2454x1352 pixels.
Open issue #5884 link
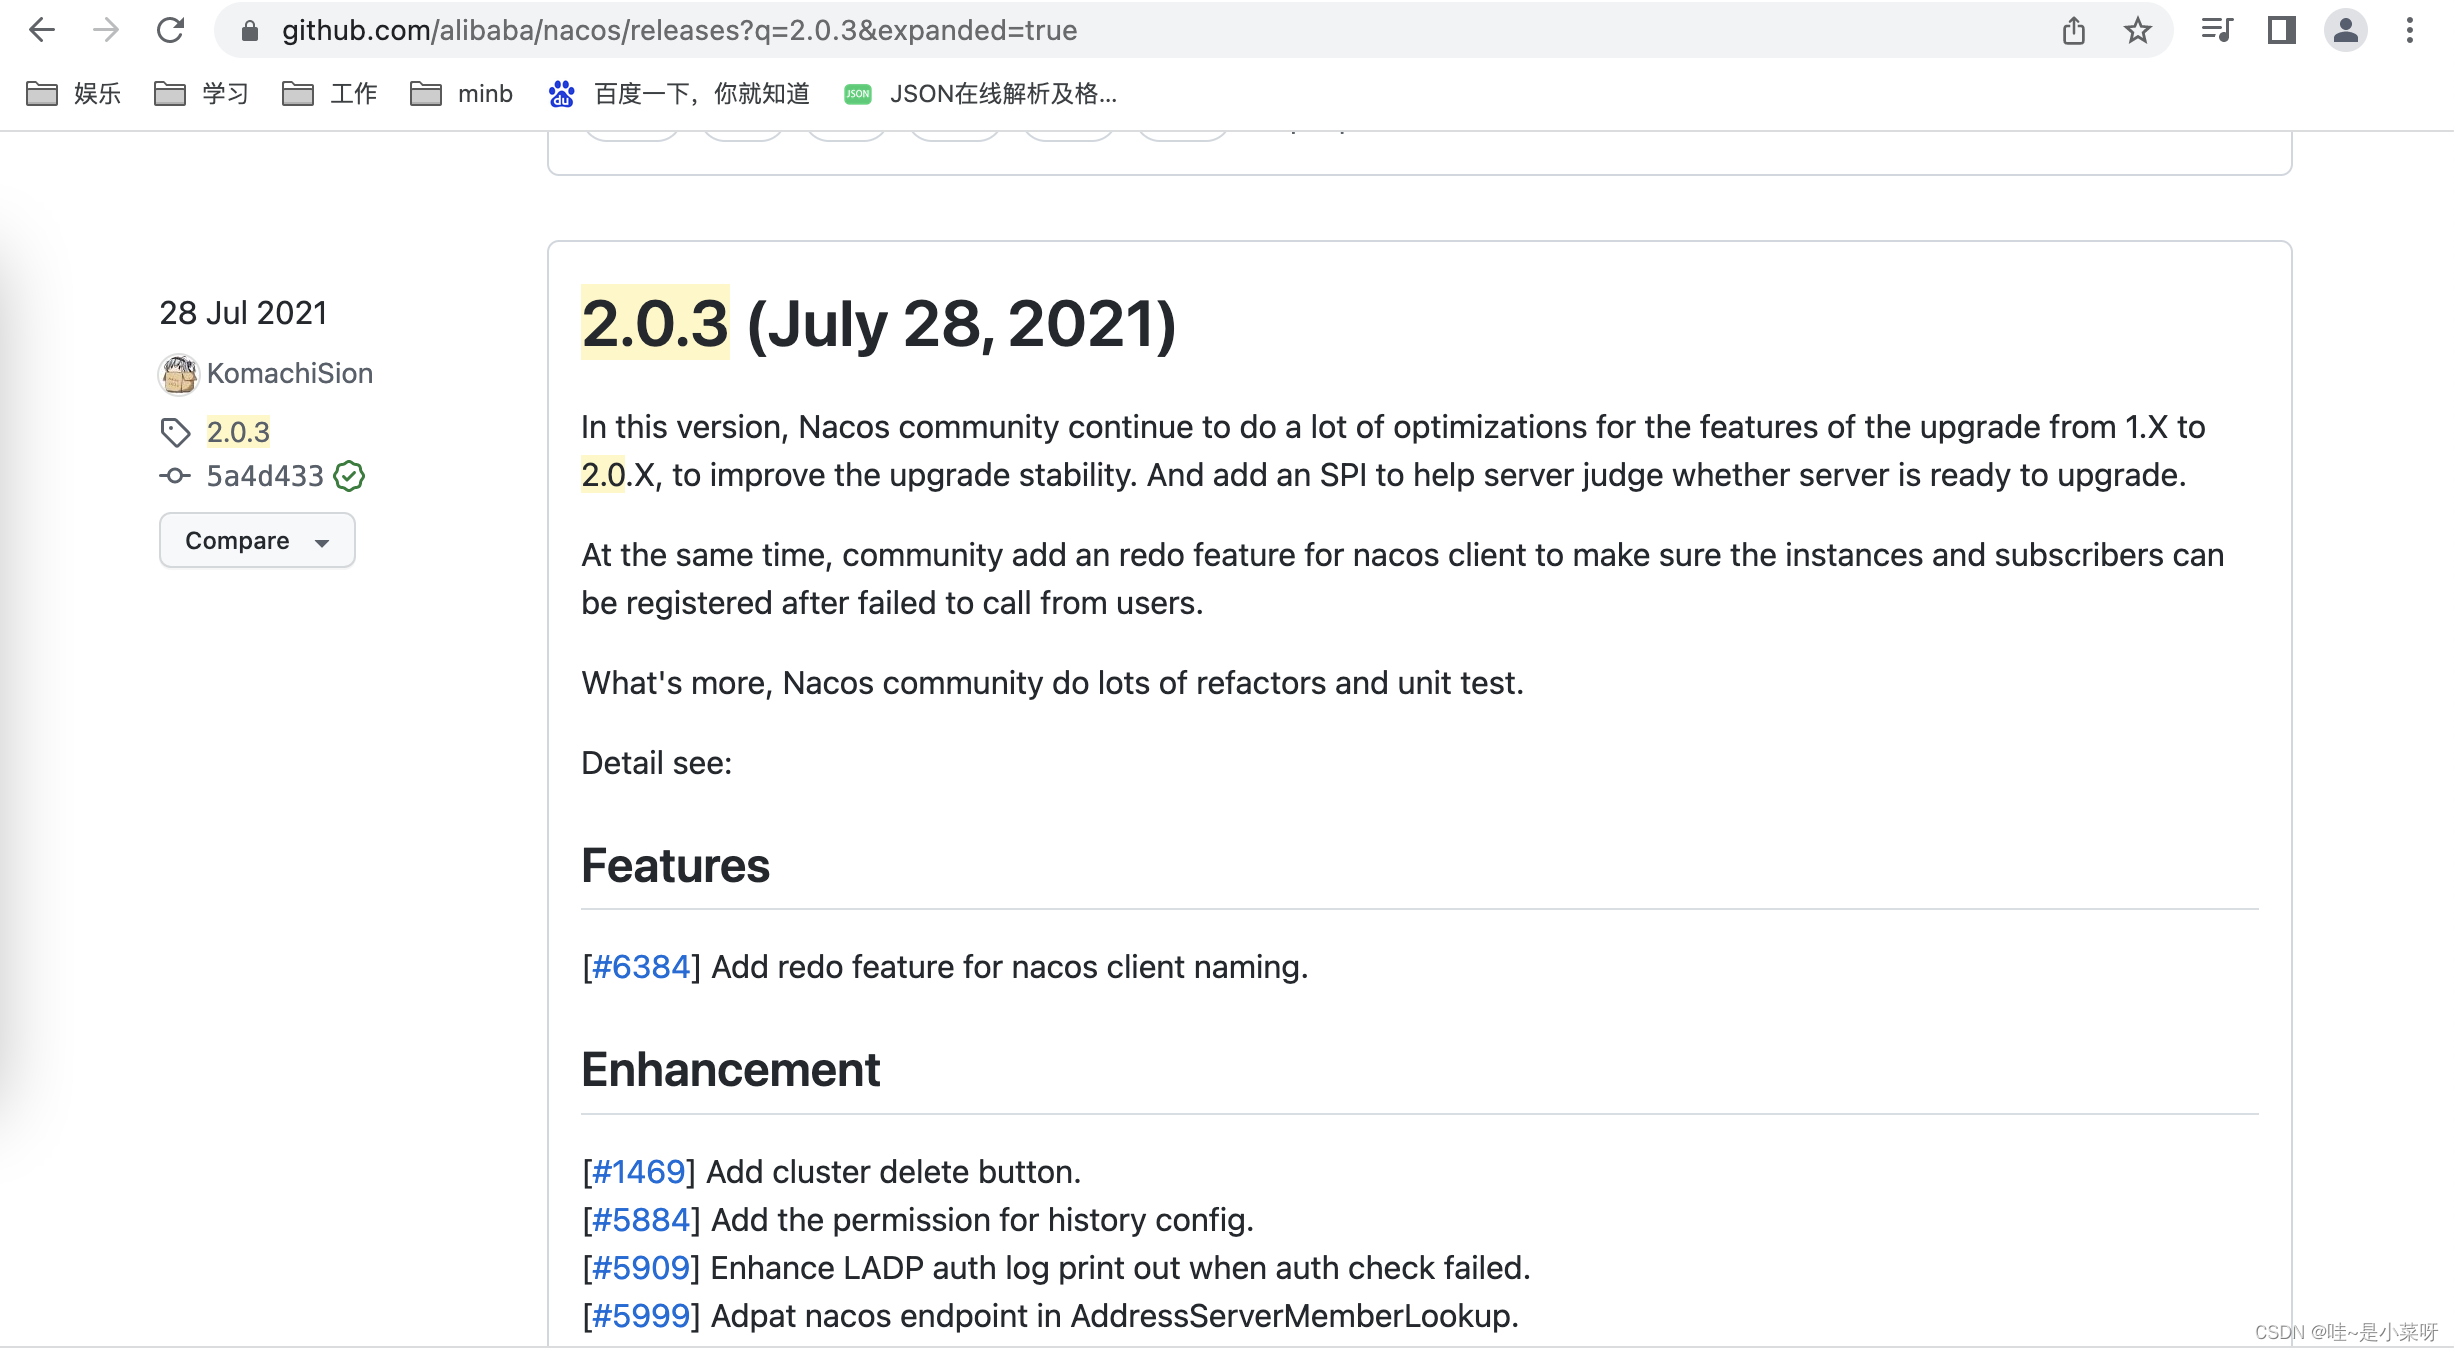coord(641,1220)
